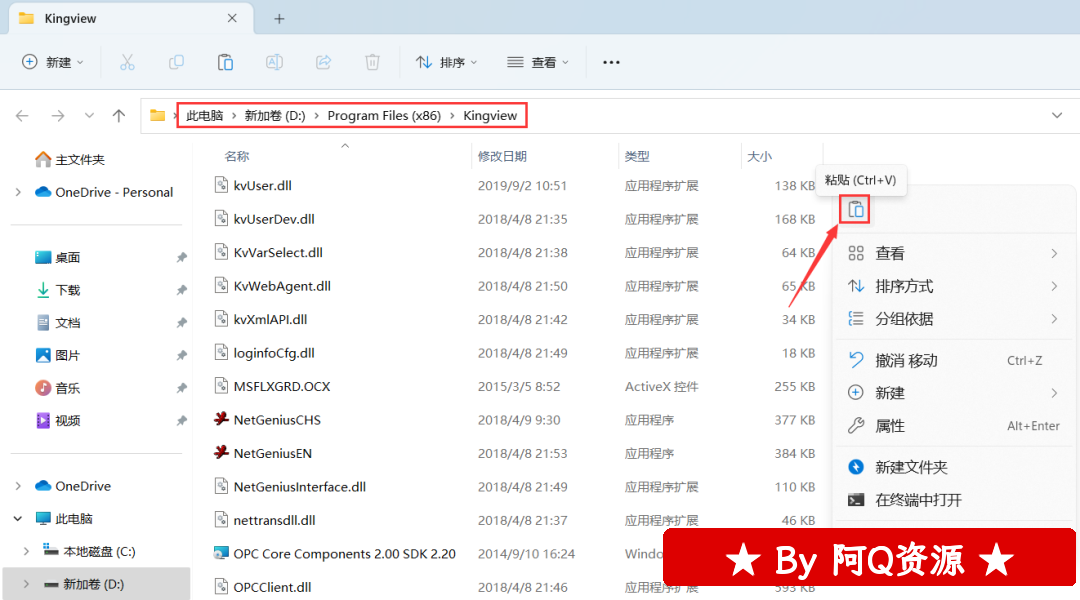Open the 排序 sort dropdown in toolbar

(446, 63)
